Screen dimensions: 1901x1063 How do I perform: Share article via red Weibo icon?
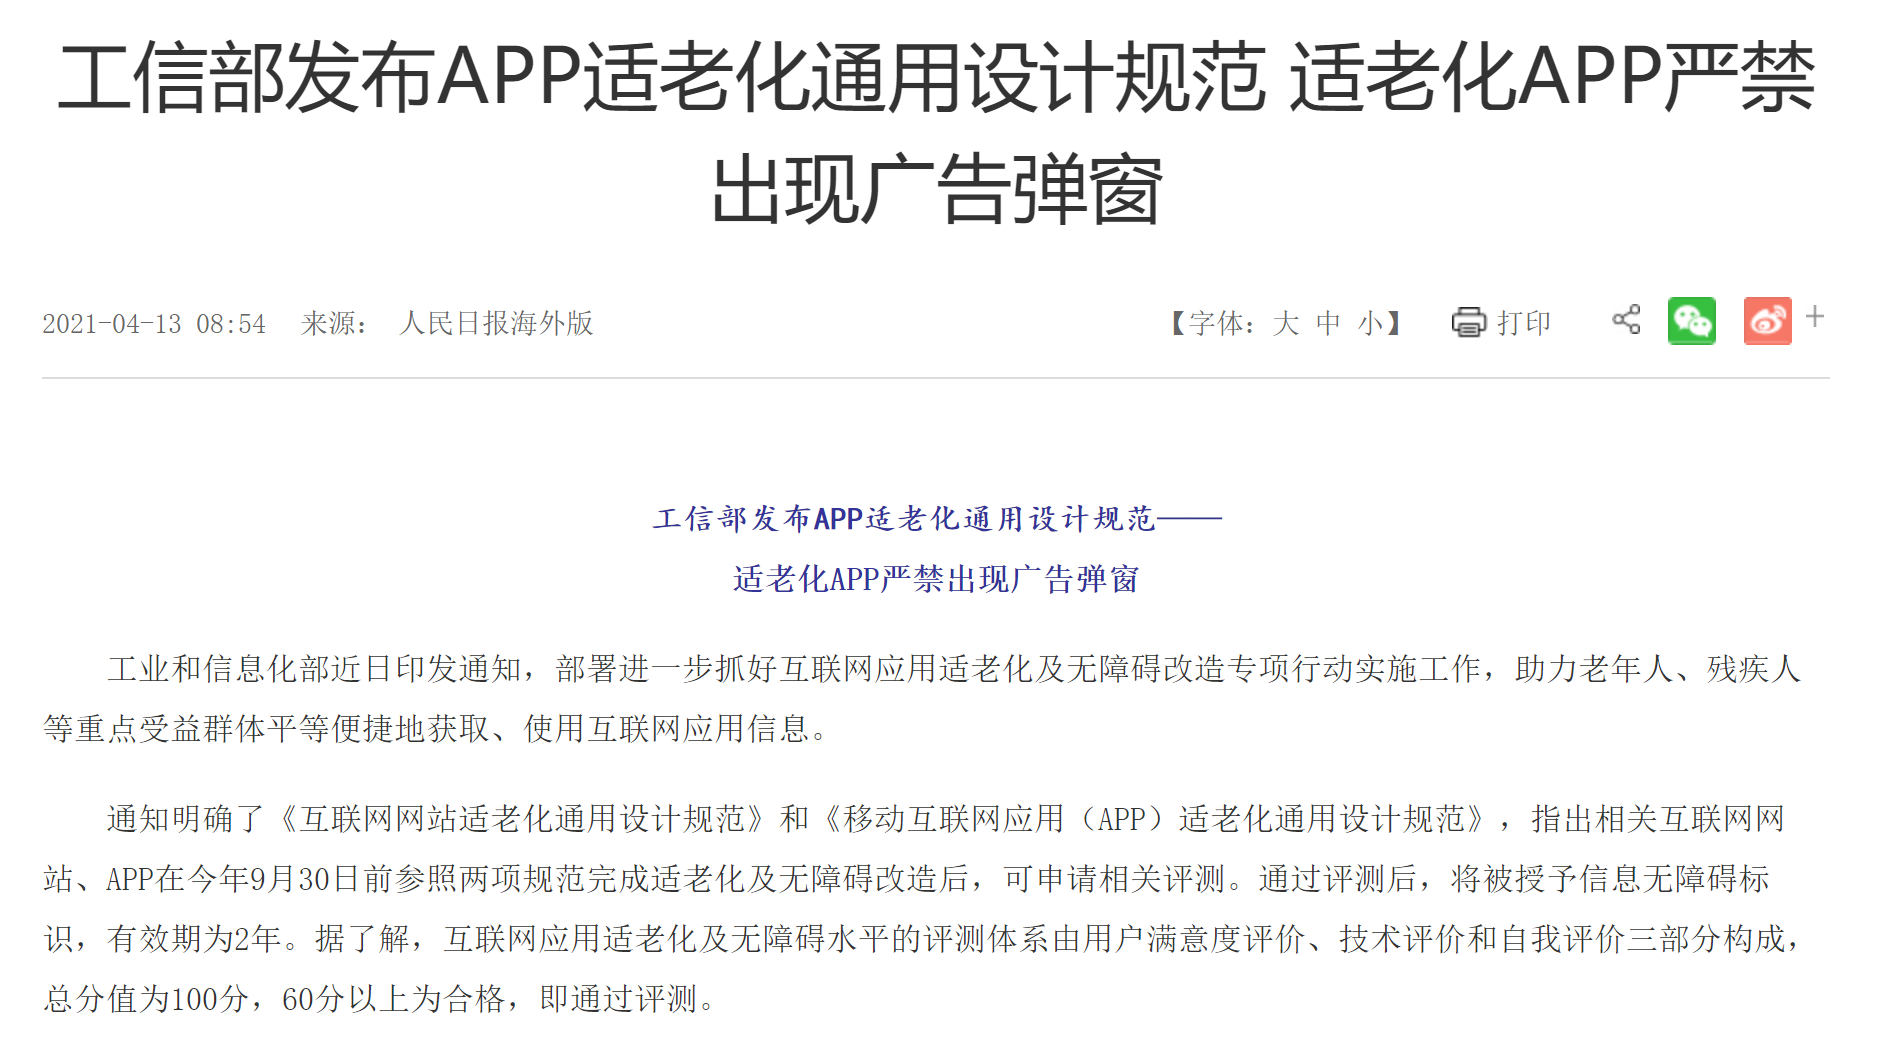[x=1767, y=321]
